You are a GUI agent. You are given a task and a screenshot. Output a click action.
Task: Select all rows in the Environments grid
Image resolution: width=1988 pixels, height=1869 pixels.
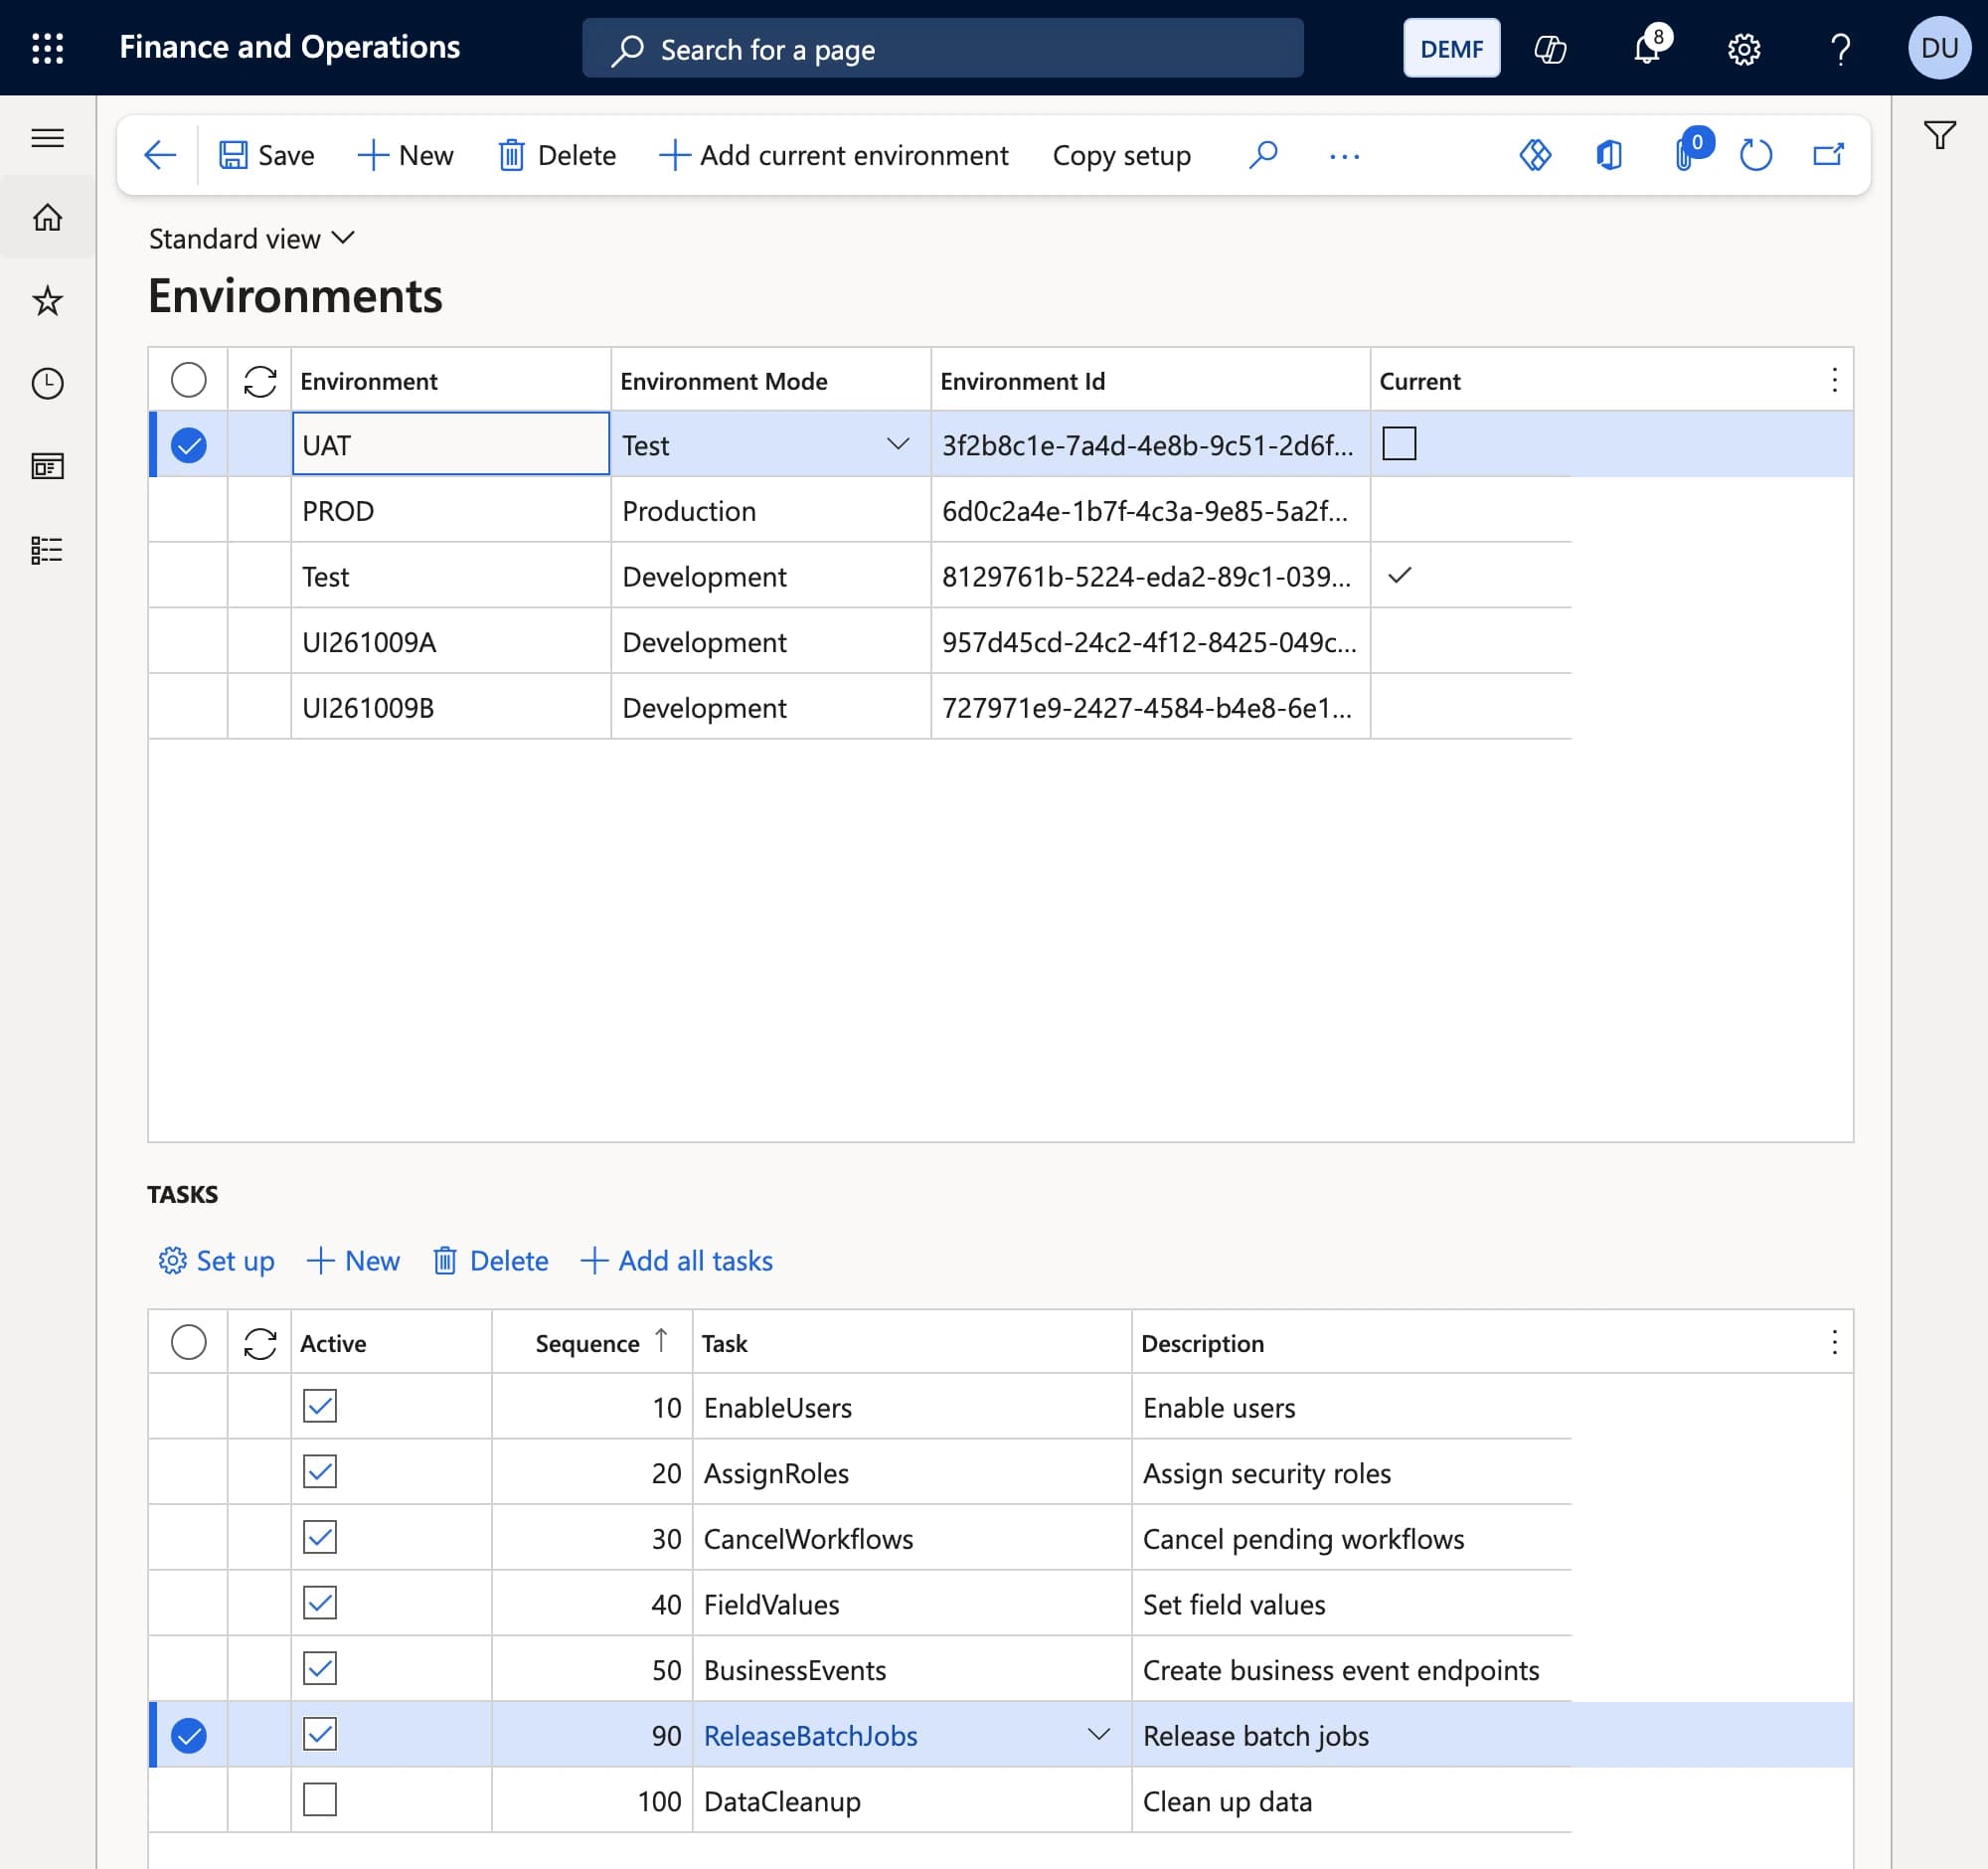[x=189, y=380]
